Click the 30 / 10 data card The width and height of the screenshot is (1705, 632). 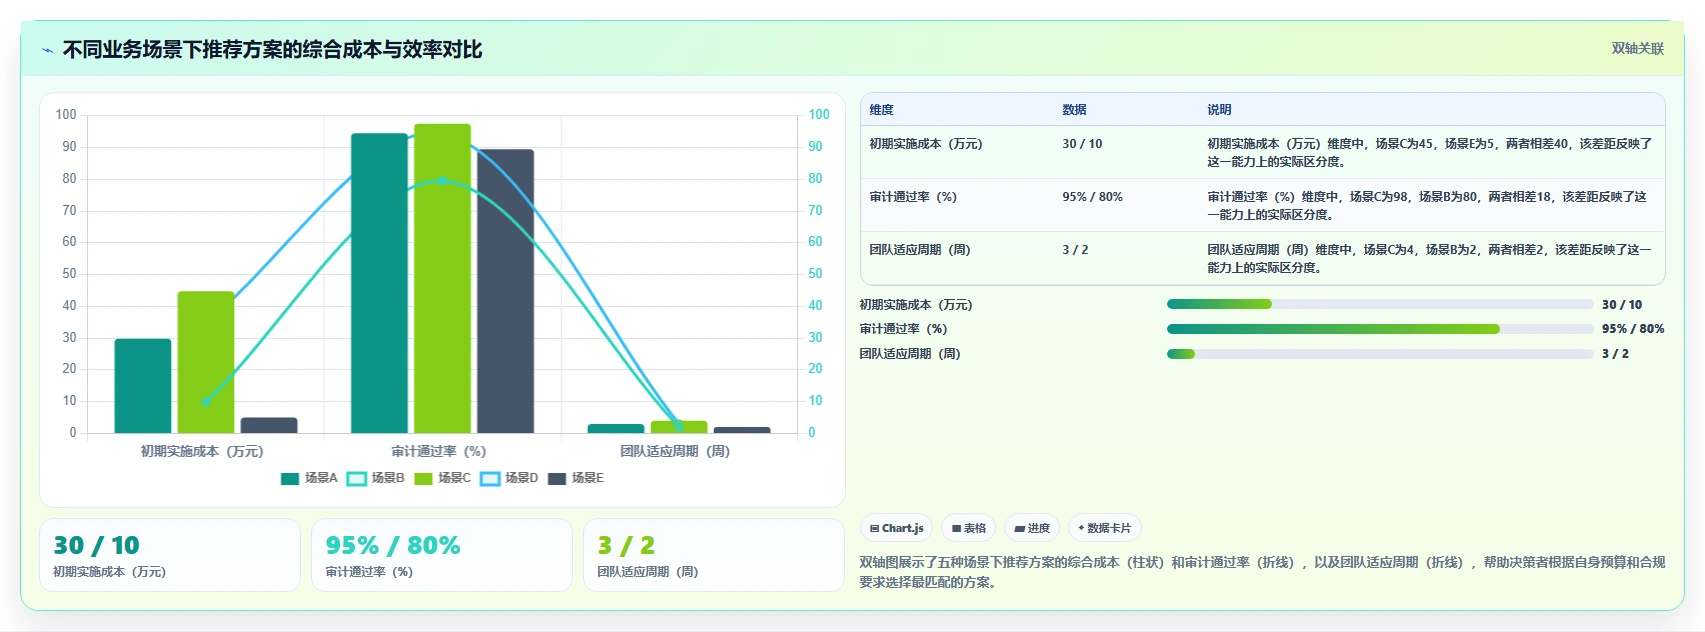pos(170,555)
